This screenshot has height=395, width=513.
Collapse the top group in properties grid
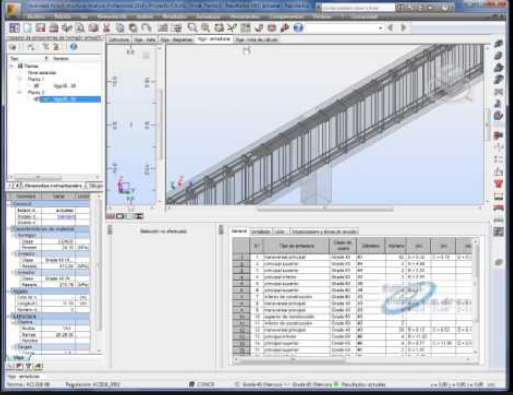tap(10, 204)
